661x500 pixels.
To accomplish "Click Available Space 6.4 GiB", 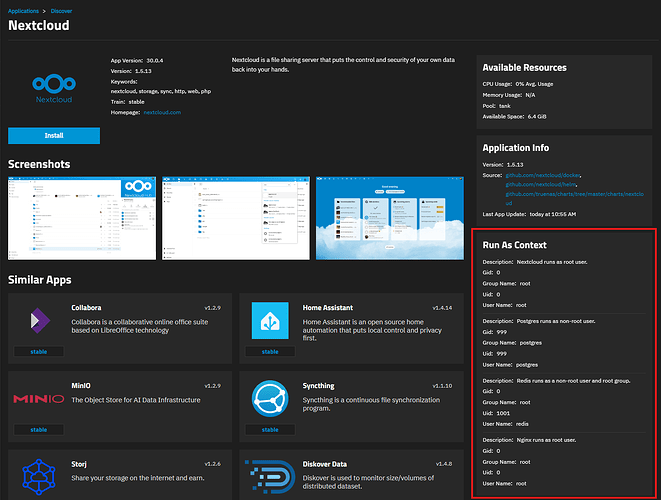I will click(x=514, y=116).
